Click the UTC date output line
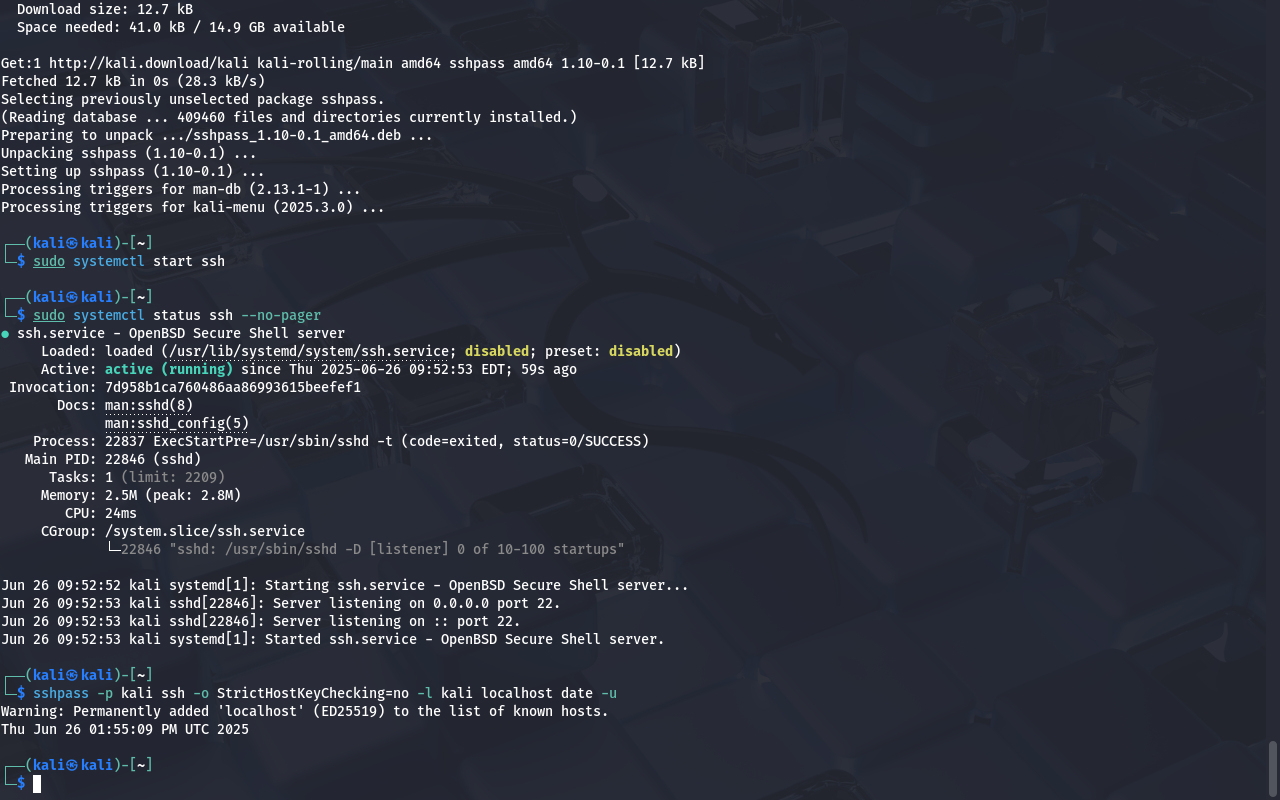The height and width of the screenshot is (800, 1280). tap(125, 729)
